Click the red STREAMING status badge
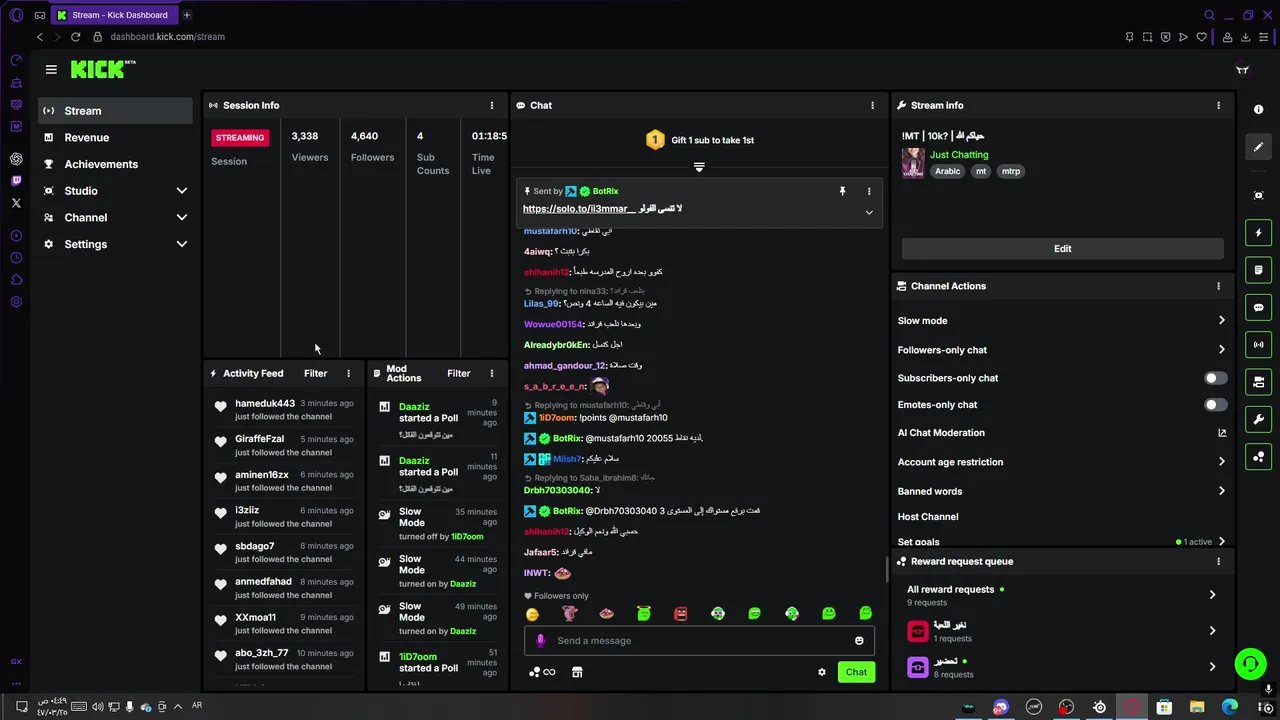 (240, 138)
